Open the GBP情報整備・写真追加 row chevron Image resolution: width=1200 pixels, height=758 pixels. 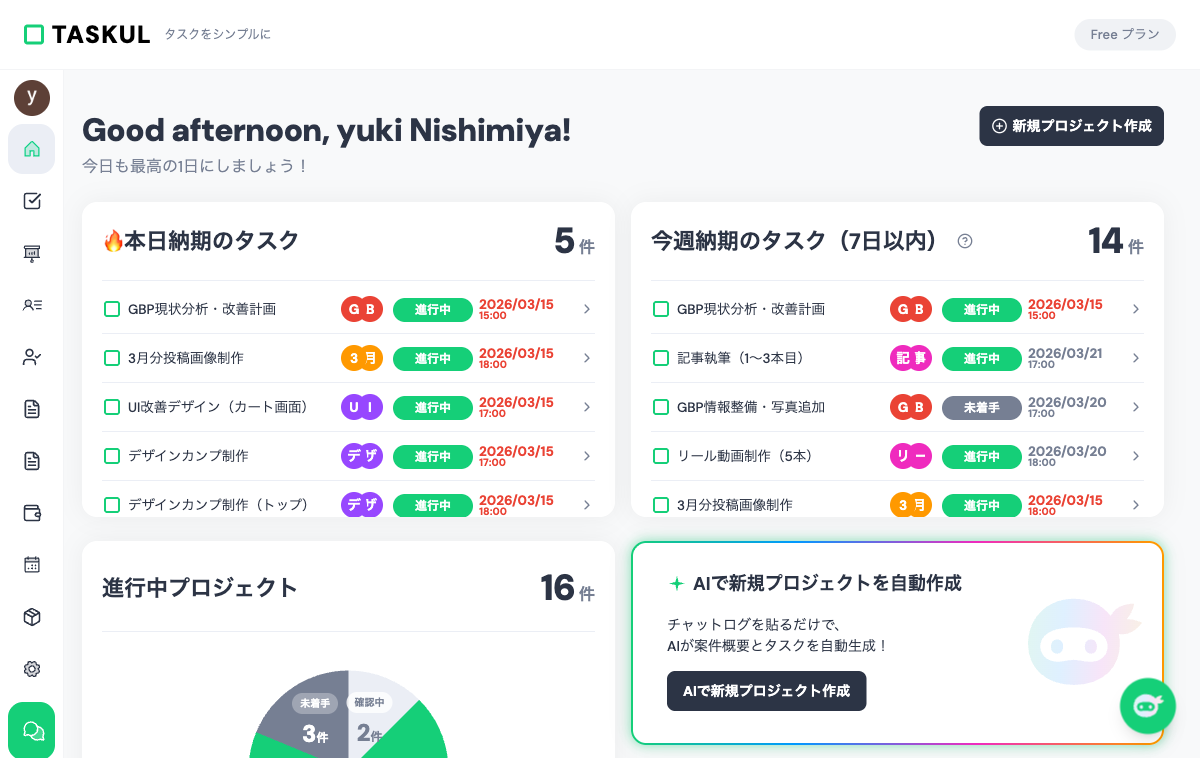click(x=1136, y=407)
